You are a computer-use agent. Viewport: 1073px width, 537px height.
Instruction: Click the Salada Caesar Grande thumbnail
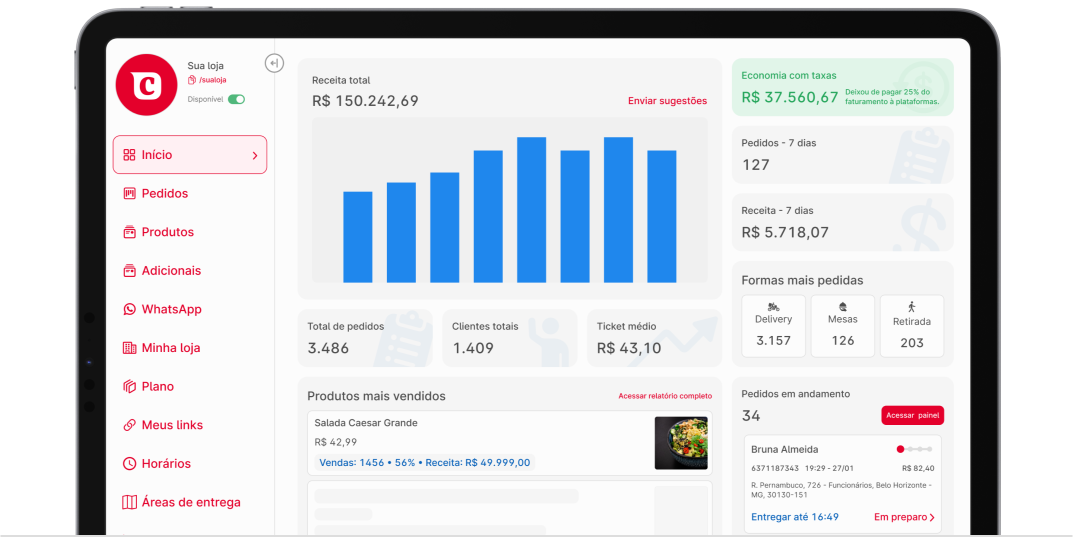(x=681, y=443)
